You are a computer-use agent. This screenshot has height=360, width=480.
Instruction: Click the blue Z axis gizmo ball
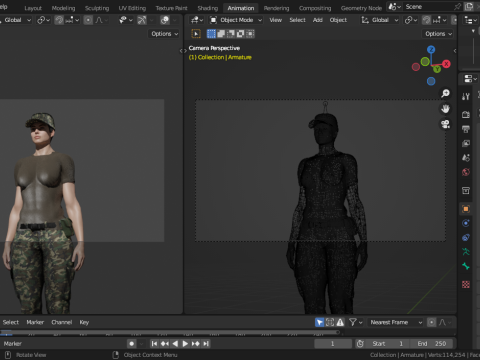[431, 50]
